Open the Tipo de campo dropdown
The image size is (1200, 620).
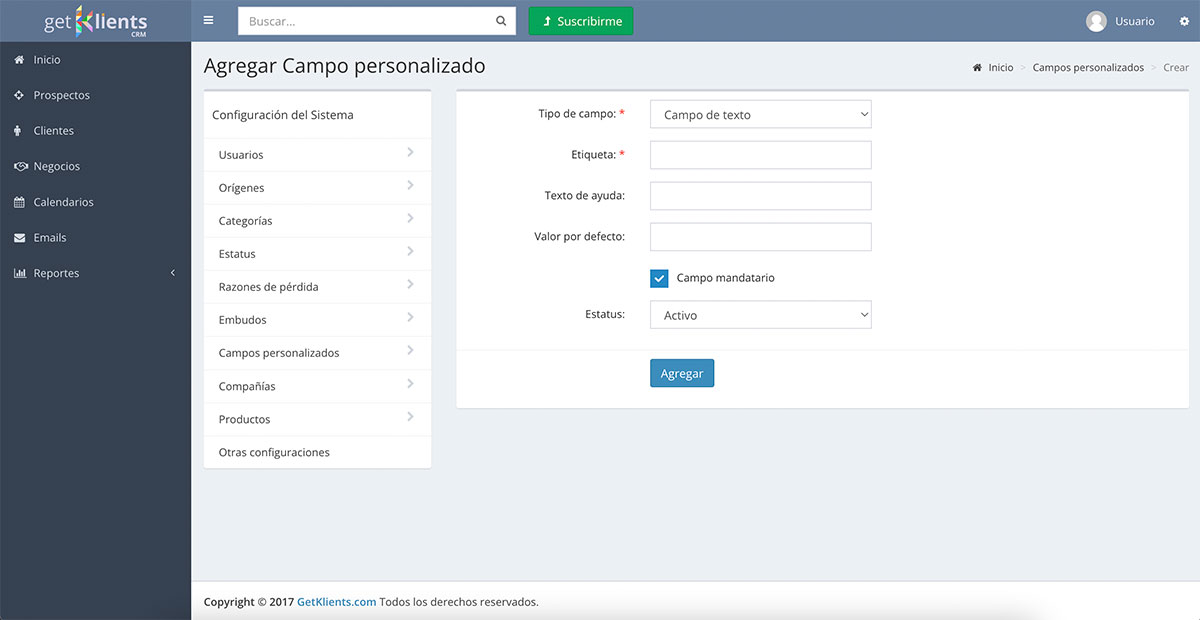click(760, 115)
